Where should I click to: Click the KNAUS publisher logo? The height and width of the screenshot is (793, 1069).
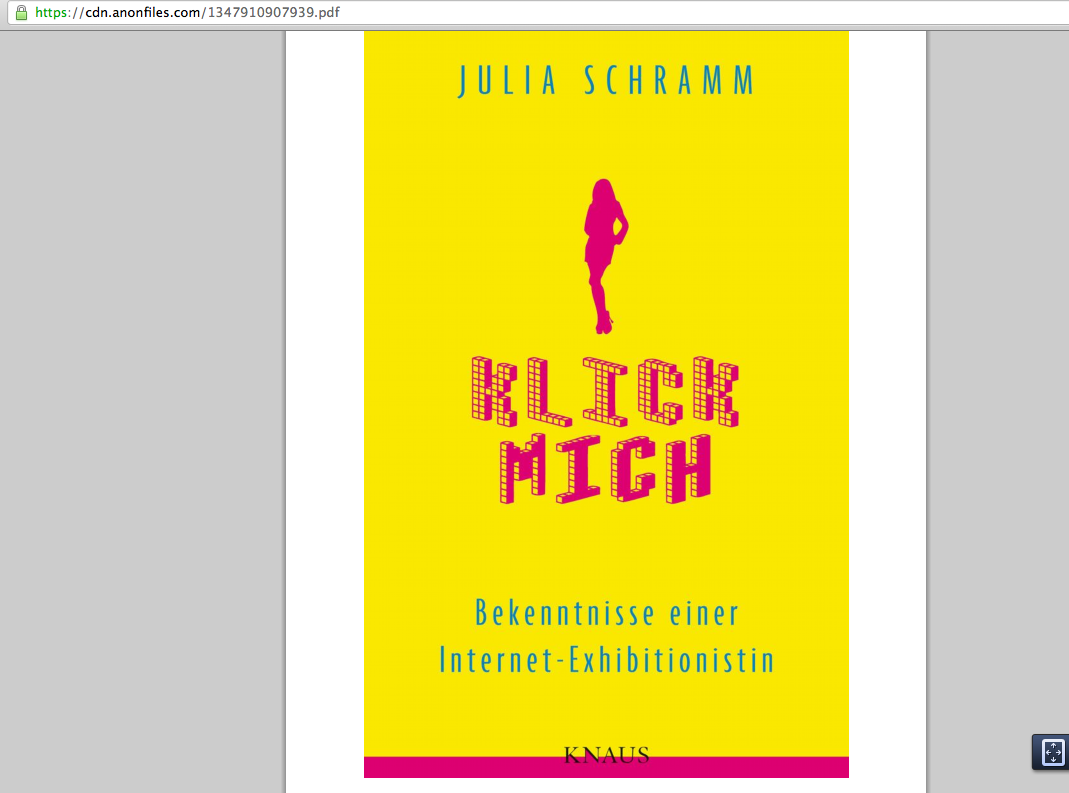coord(606,755)
